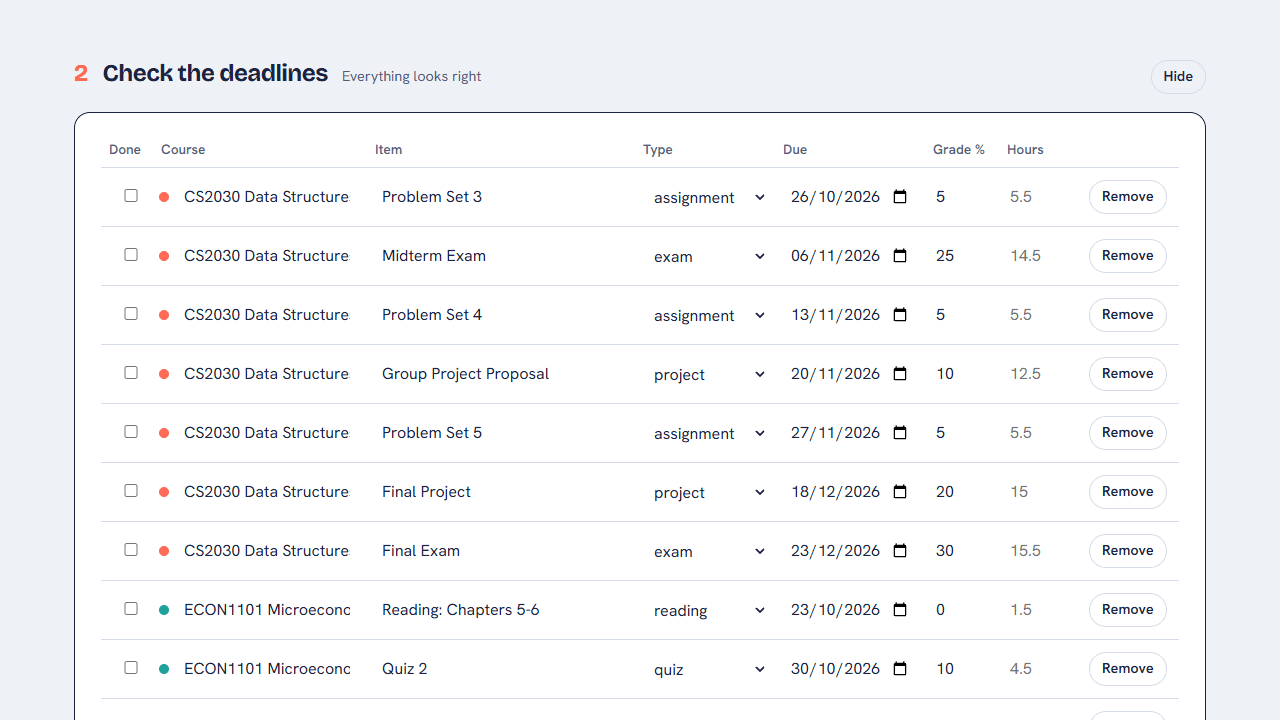Image resolution: width=1280 pixels, height=720 pixels.
Task: Open calendar picker for Problem Set 3 date
Action: pyautogui.click(x=900, y=197)
